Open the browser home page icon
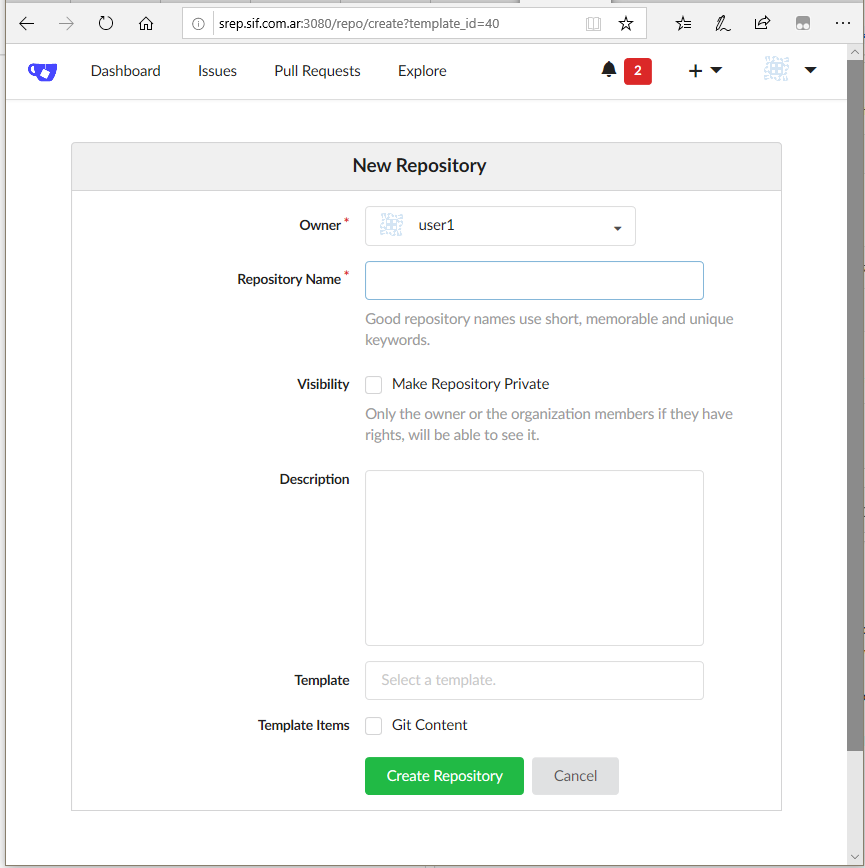 point(146,23)
